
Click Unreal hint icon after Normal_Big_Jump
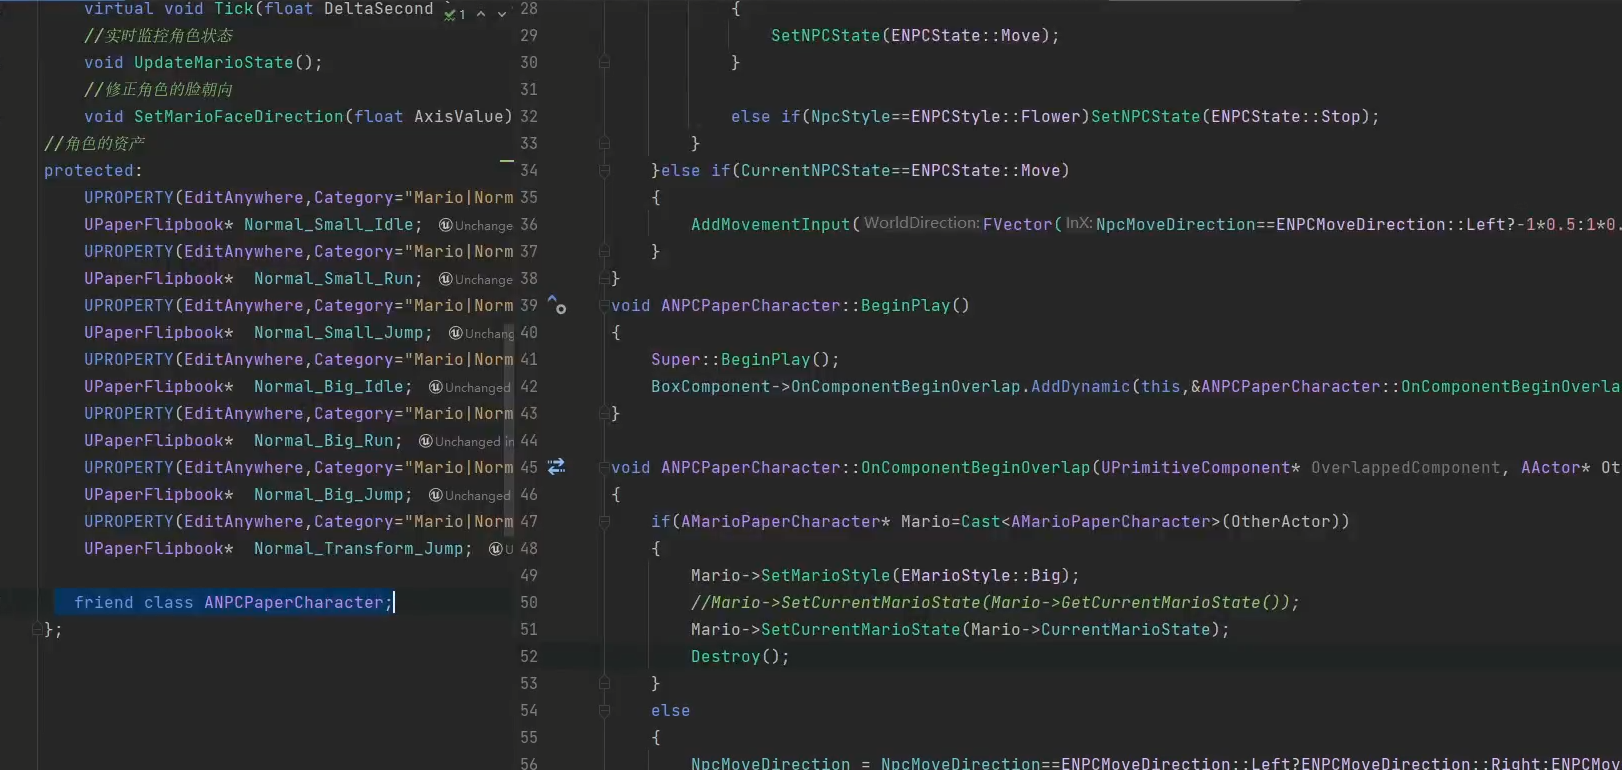point(436,495)
